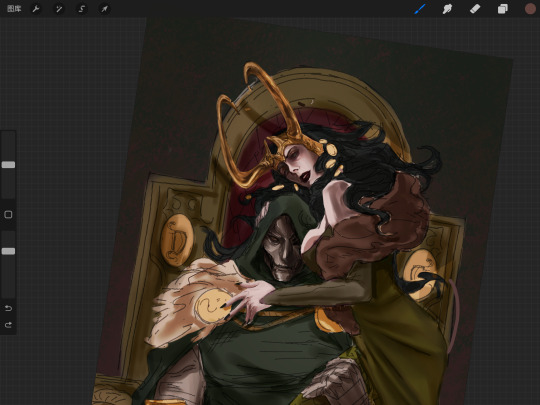Open the active color picker circle
The height and width of the screenshot is (405, 540).
coord(530,9)
